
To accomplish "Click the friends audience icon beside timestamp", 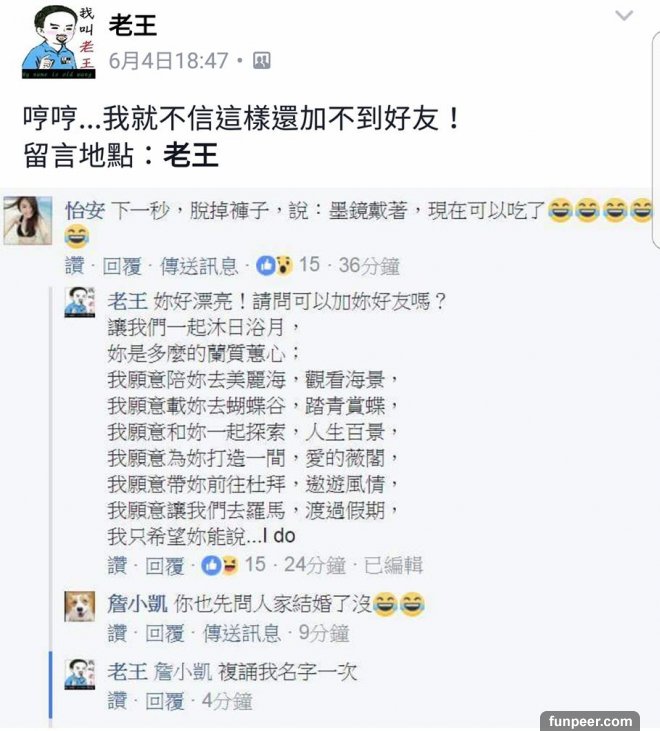I will [261, 61].
